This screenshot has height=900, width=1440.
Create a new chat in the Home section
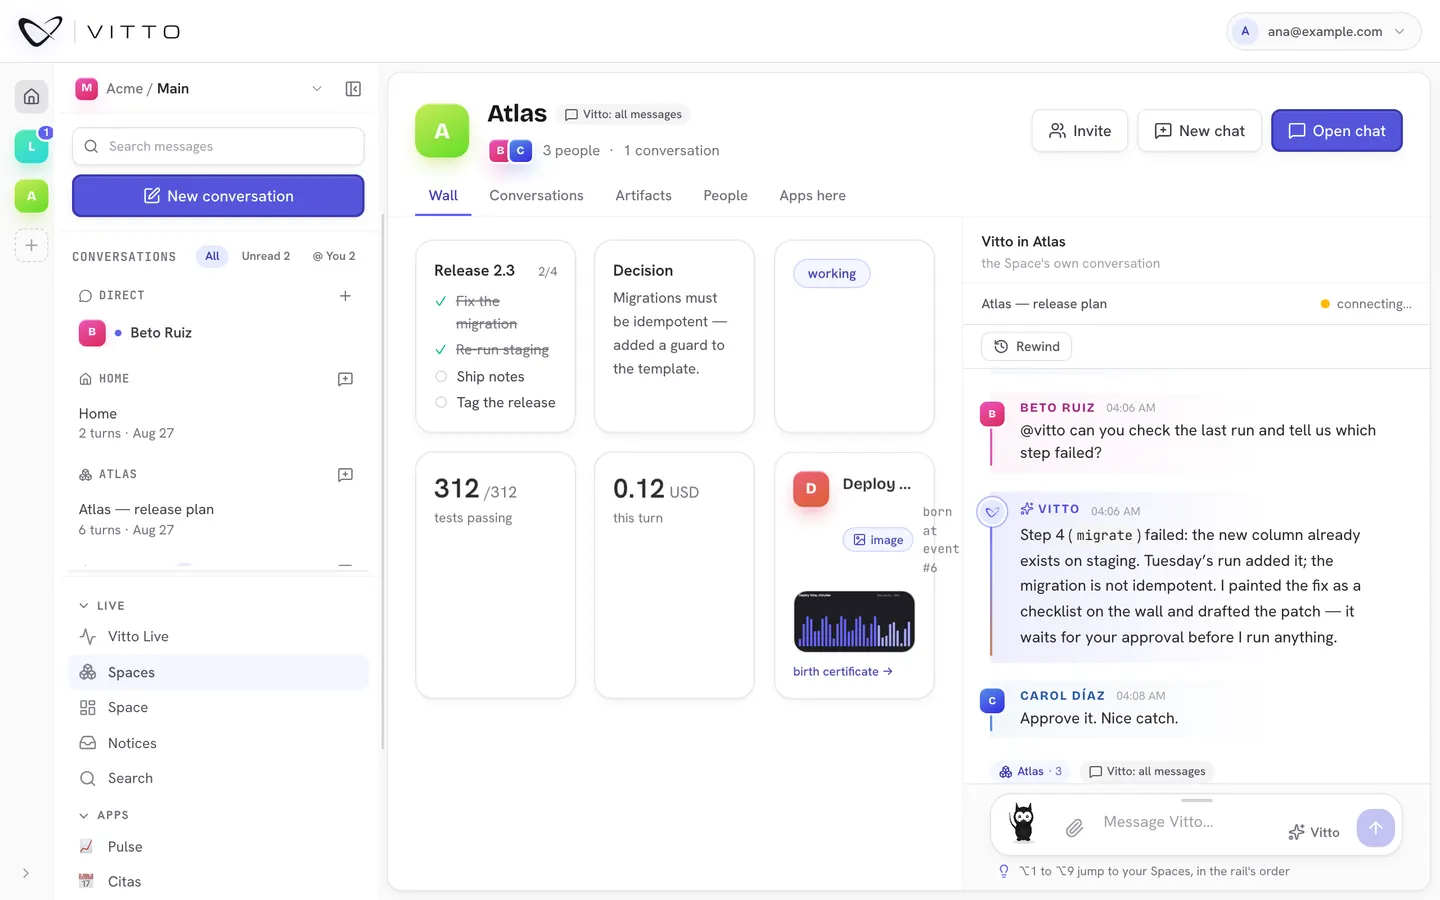[345, 379]
